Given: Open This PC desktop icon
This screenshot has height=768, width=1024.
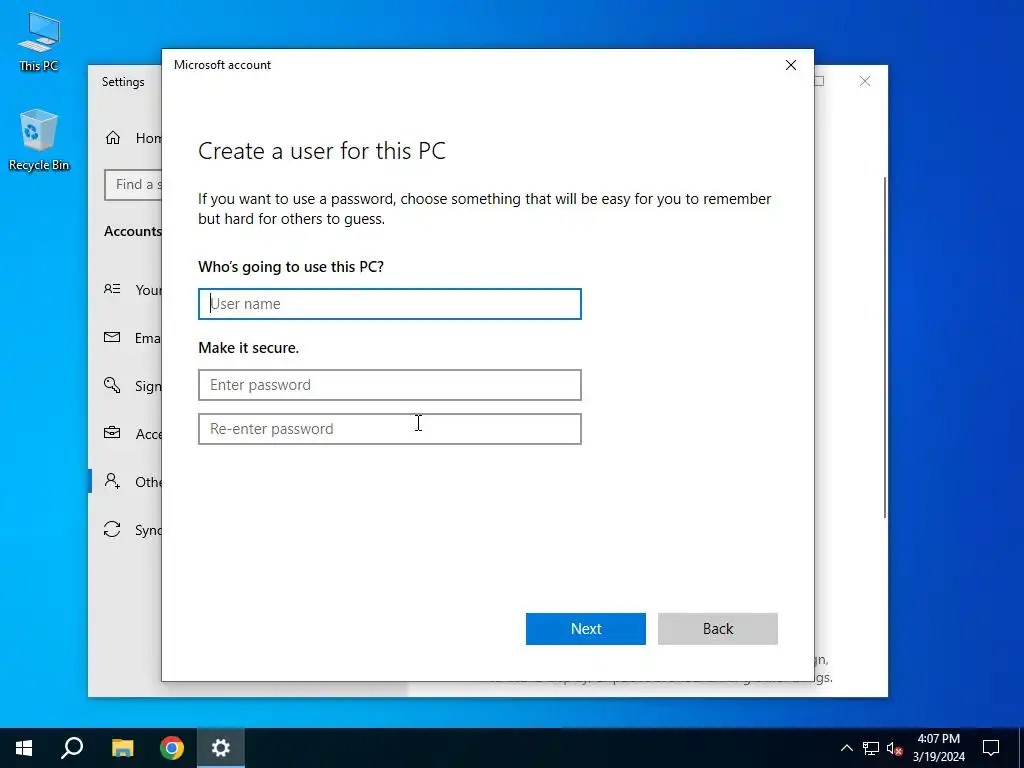Looking at the screenshot, I should pyautogui.click(x=39, y=42).
